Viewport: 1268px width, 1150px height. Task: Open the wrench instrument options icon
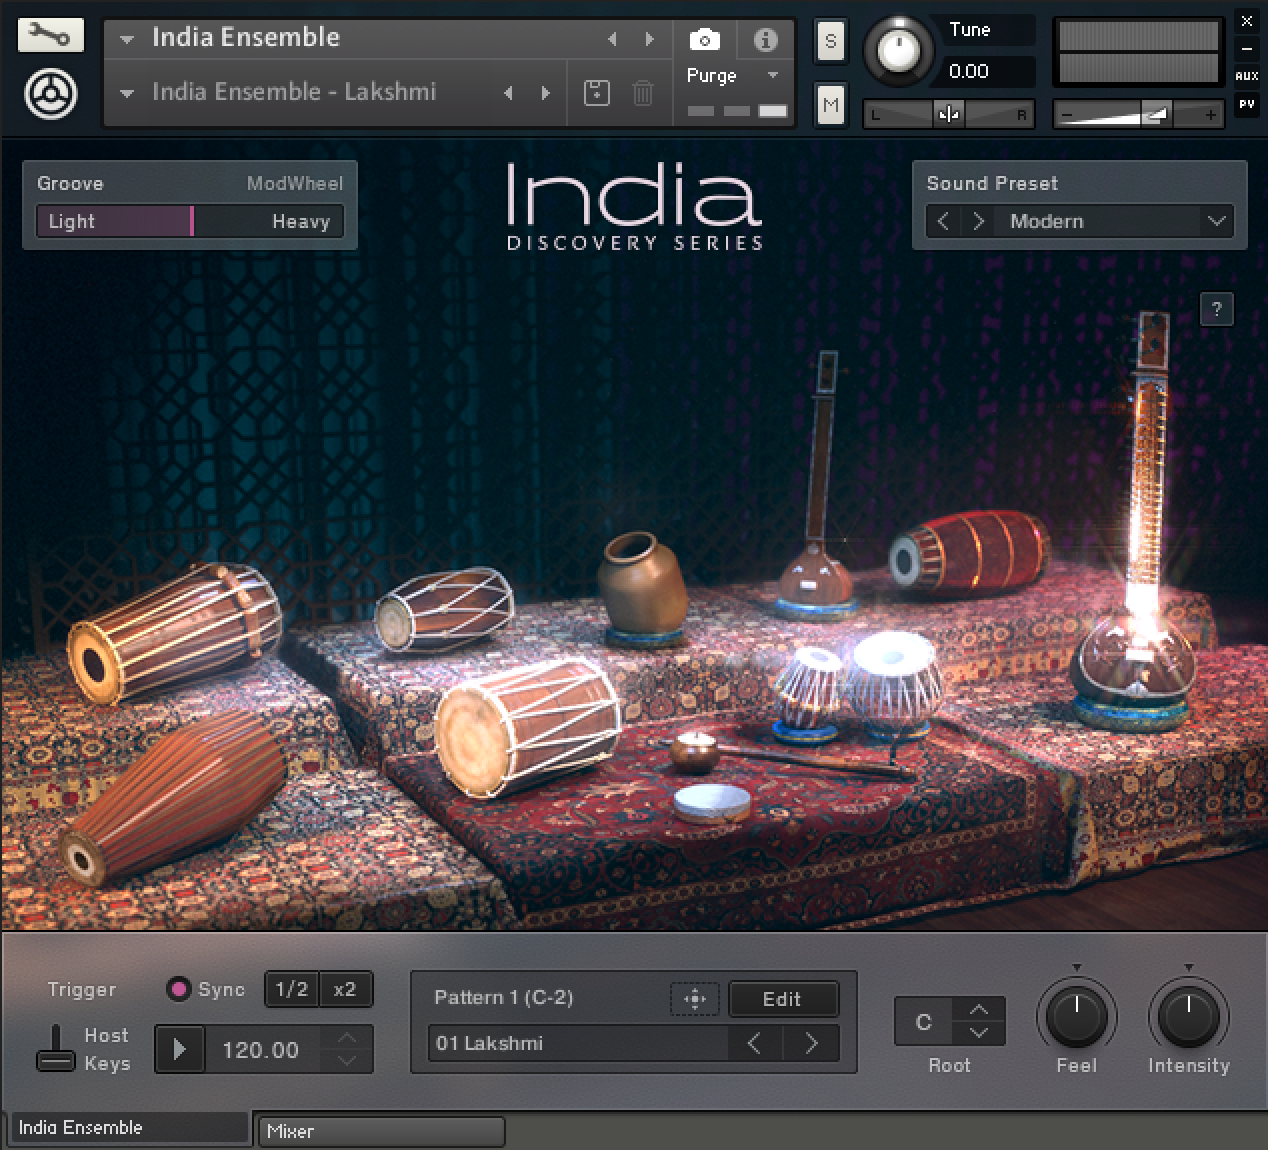(x=50, y=36)
